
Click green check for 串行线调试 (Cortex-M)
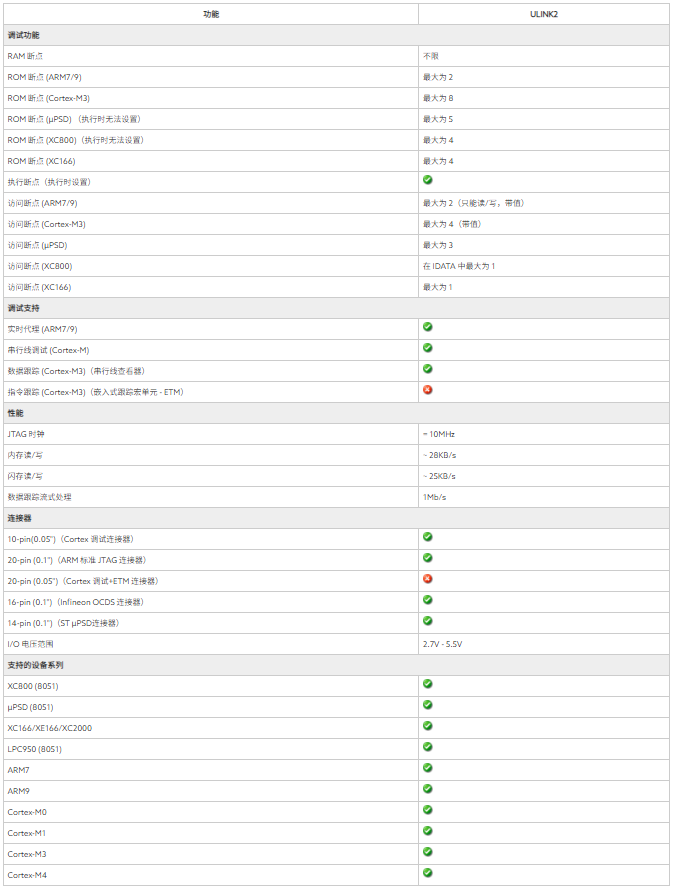coord(428,348)
